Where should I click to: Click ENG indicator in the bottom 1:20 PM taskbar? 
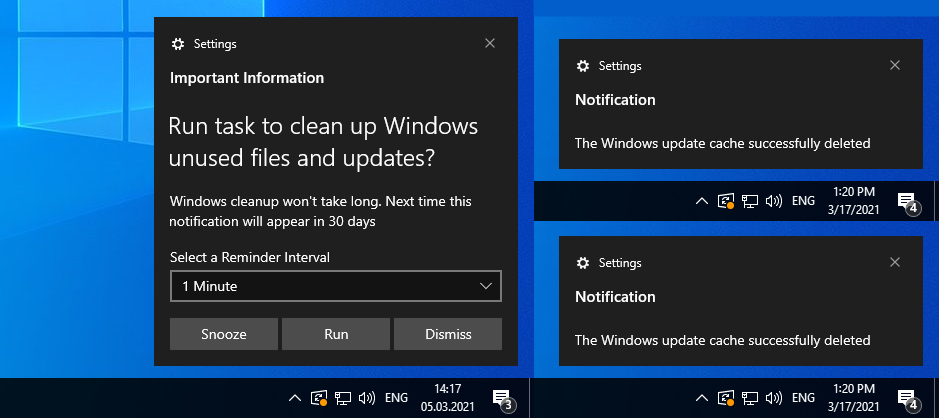(803, 398)
